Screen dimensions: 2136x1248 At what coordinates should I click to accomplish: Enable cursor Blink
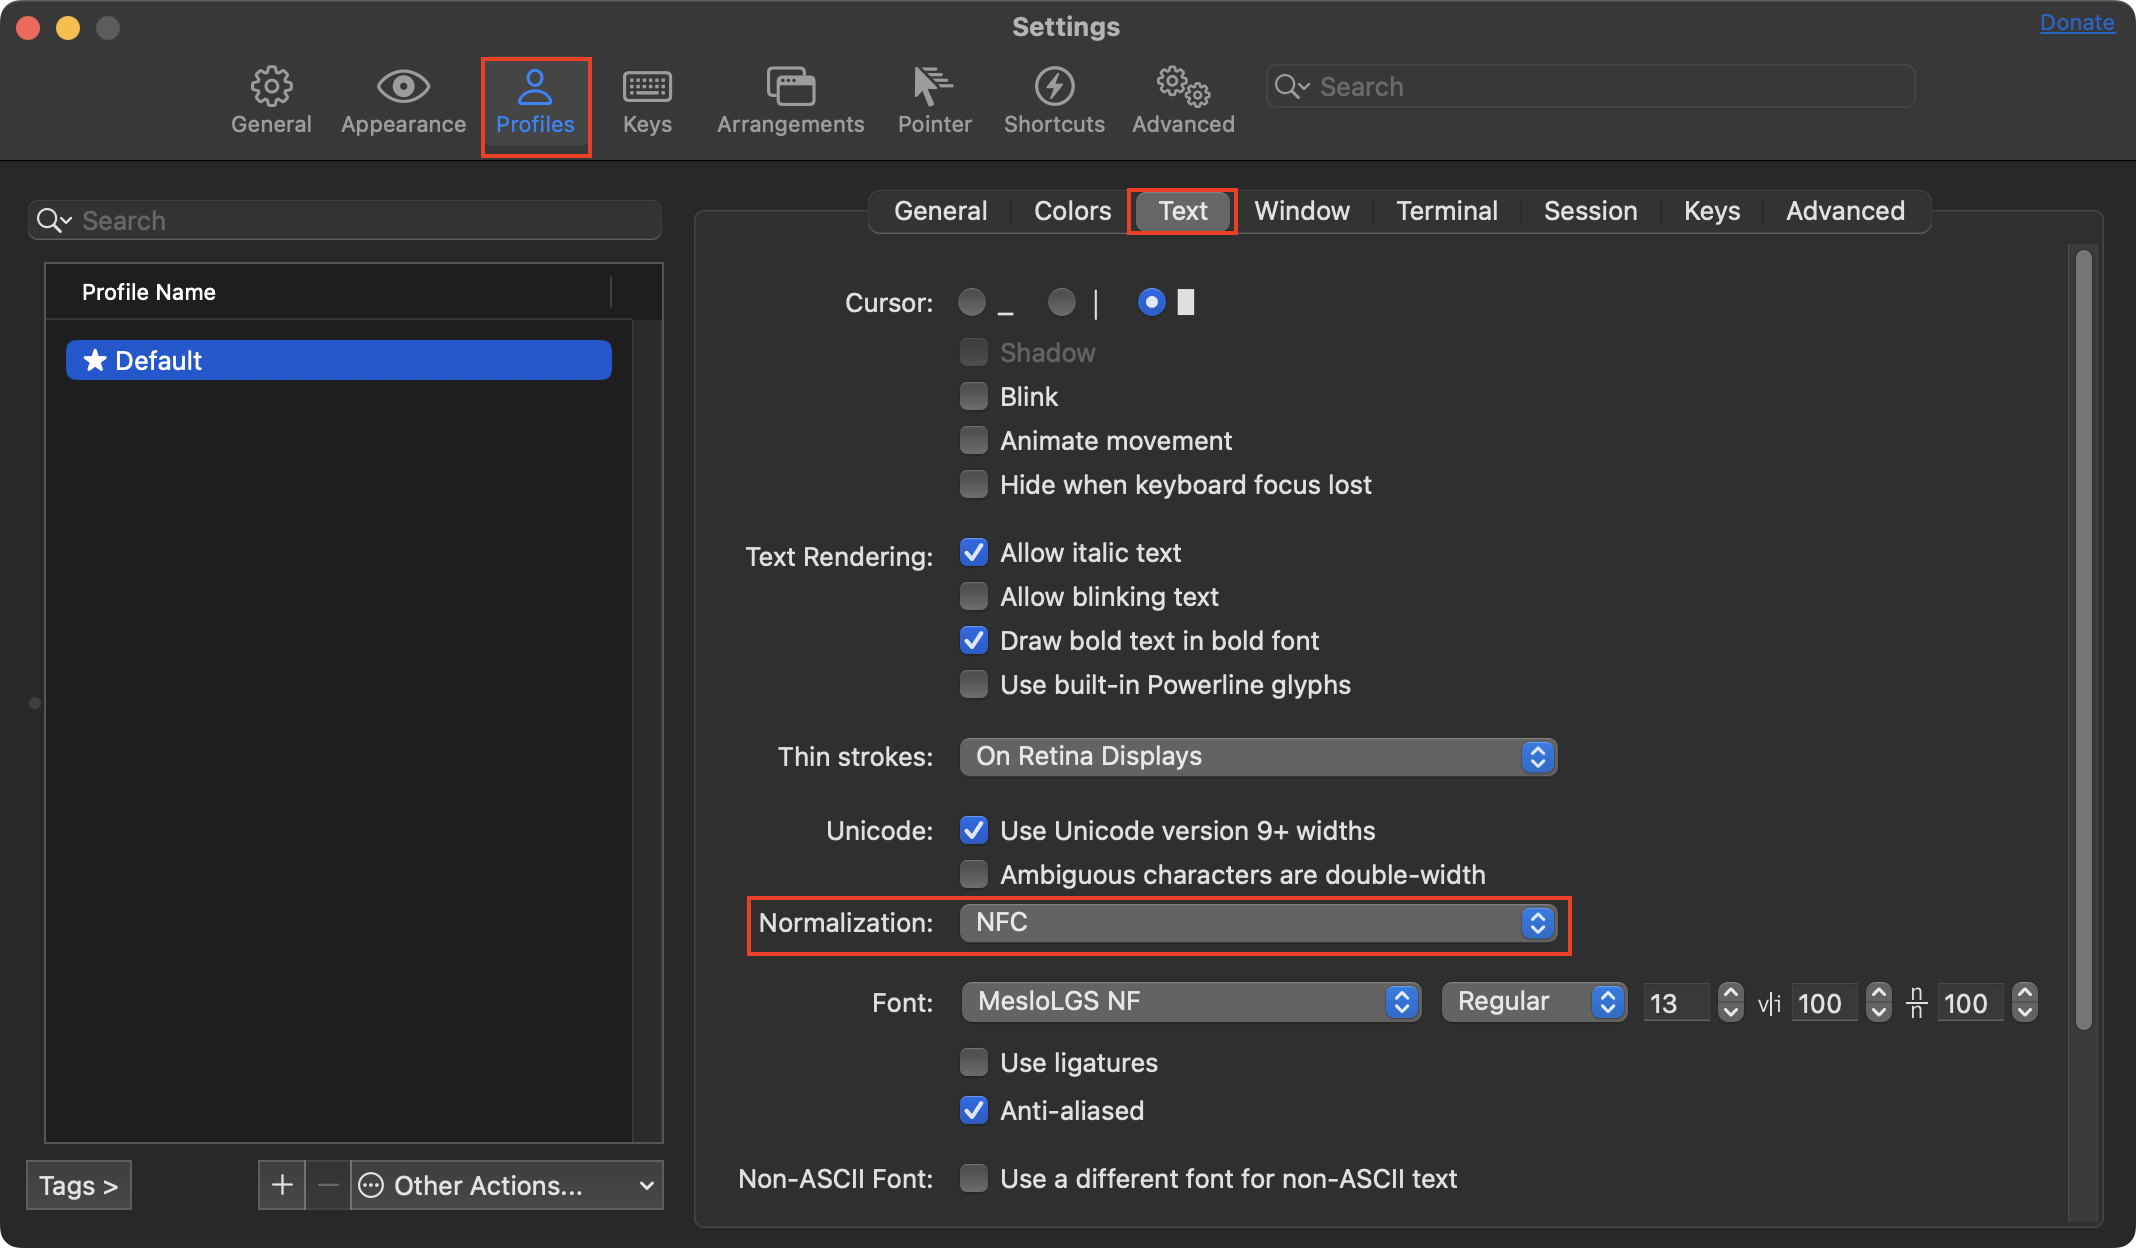pos(973,396)
